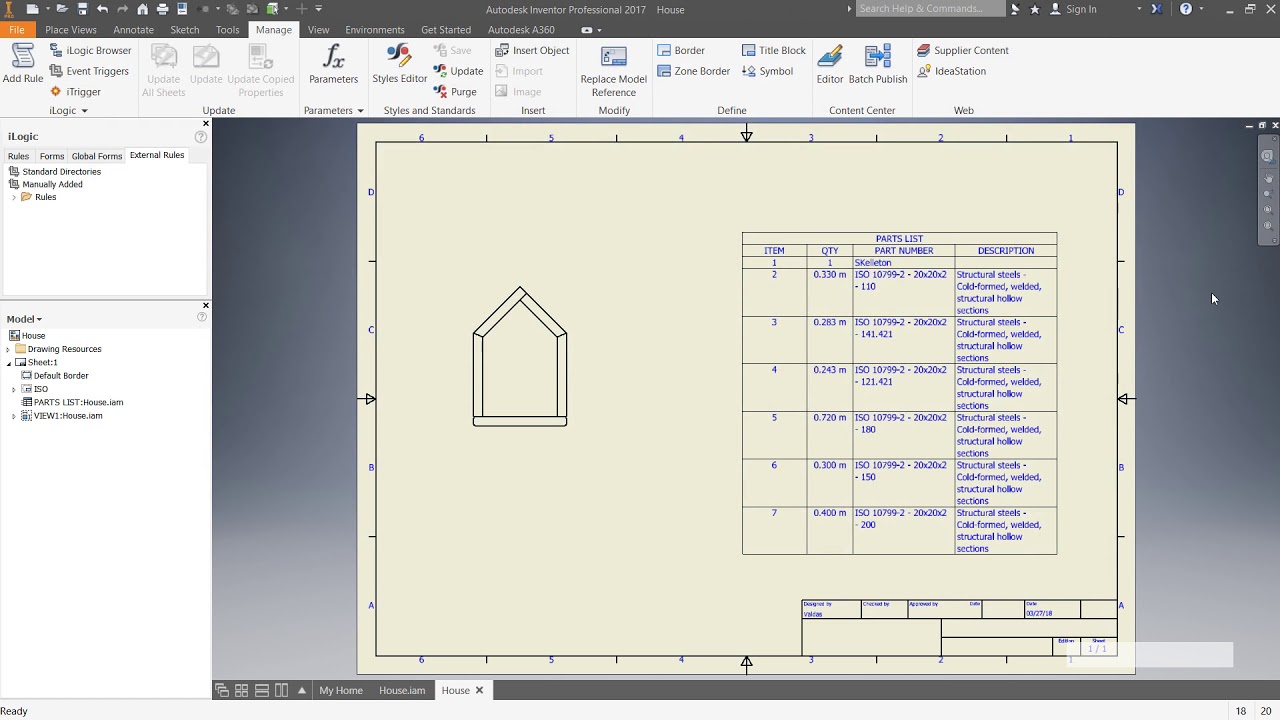Select Standard Directories item
Viewport: 1280px width, 720px height.
pyautogui.click(x=55, y=172)
